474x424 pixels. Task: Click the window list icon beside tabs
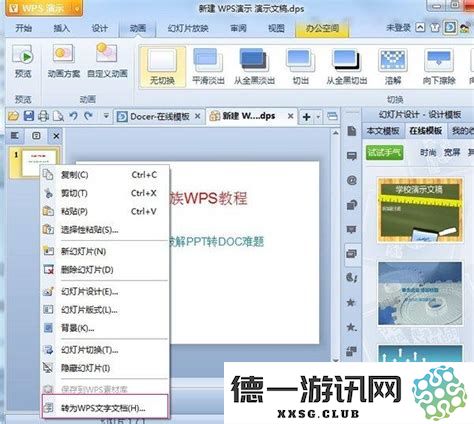pyautogui.click(x=332, y=116)
